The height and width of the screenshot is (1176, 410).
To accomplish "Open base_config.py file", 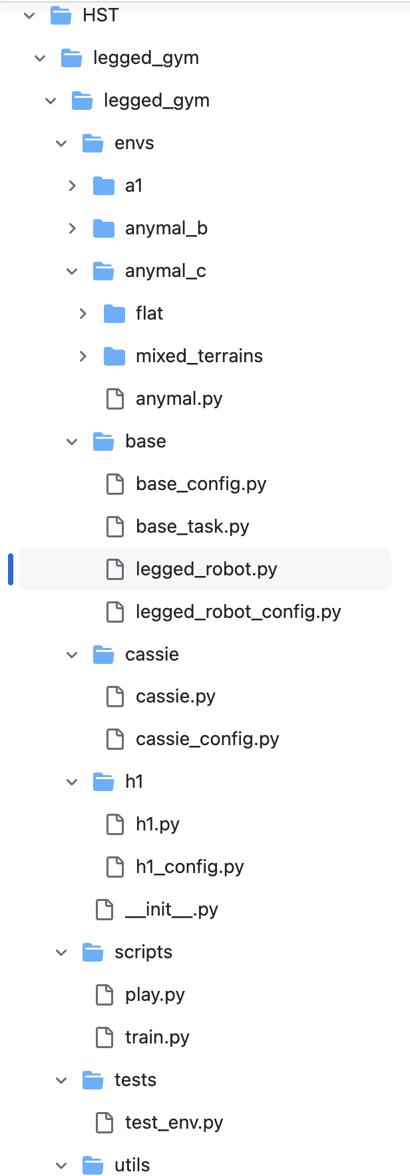I will pos(201,484).
